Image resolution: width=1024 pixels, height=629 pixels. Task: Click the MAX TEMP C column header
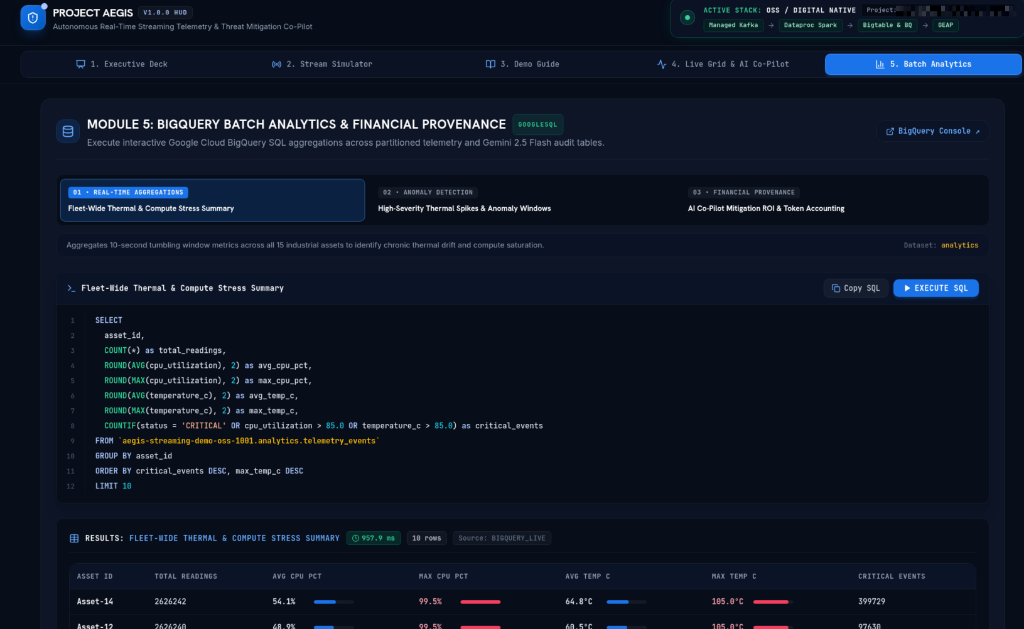coord(734,577)
